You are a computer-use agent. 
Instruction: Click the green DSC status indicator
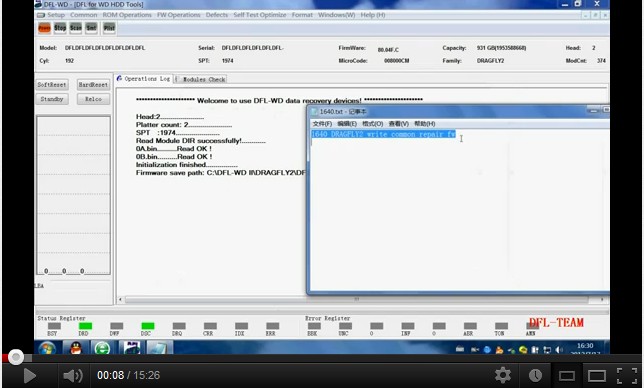[x=147, y=326]
